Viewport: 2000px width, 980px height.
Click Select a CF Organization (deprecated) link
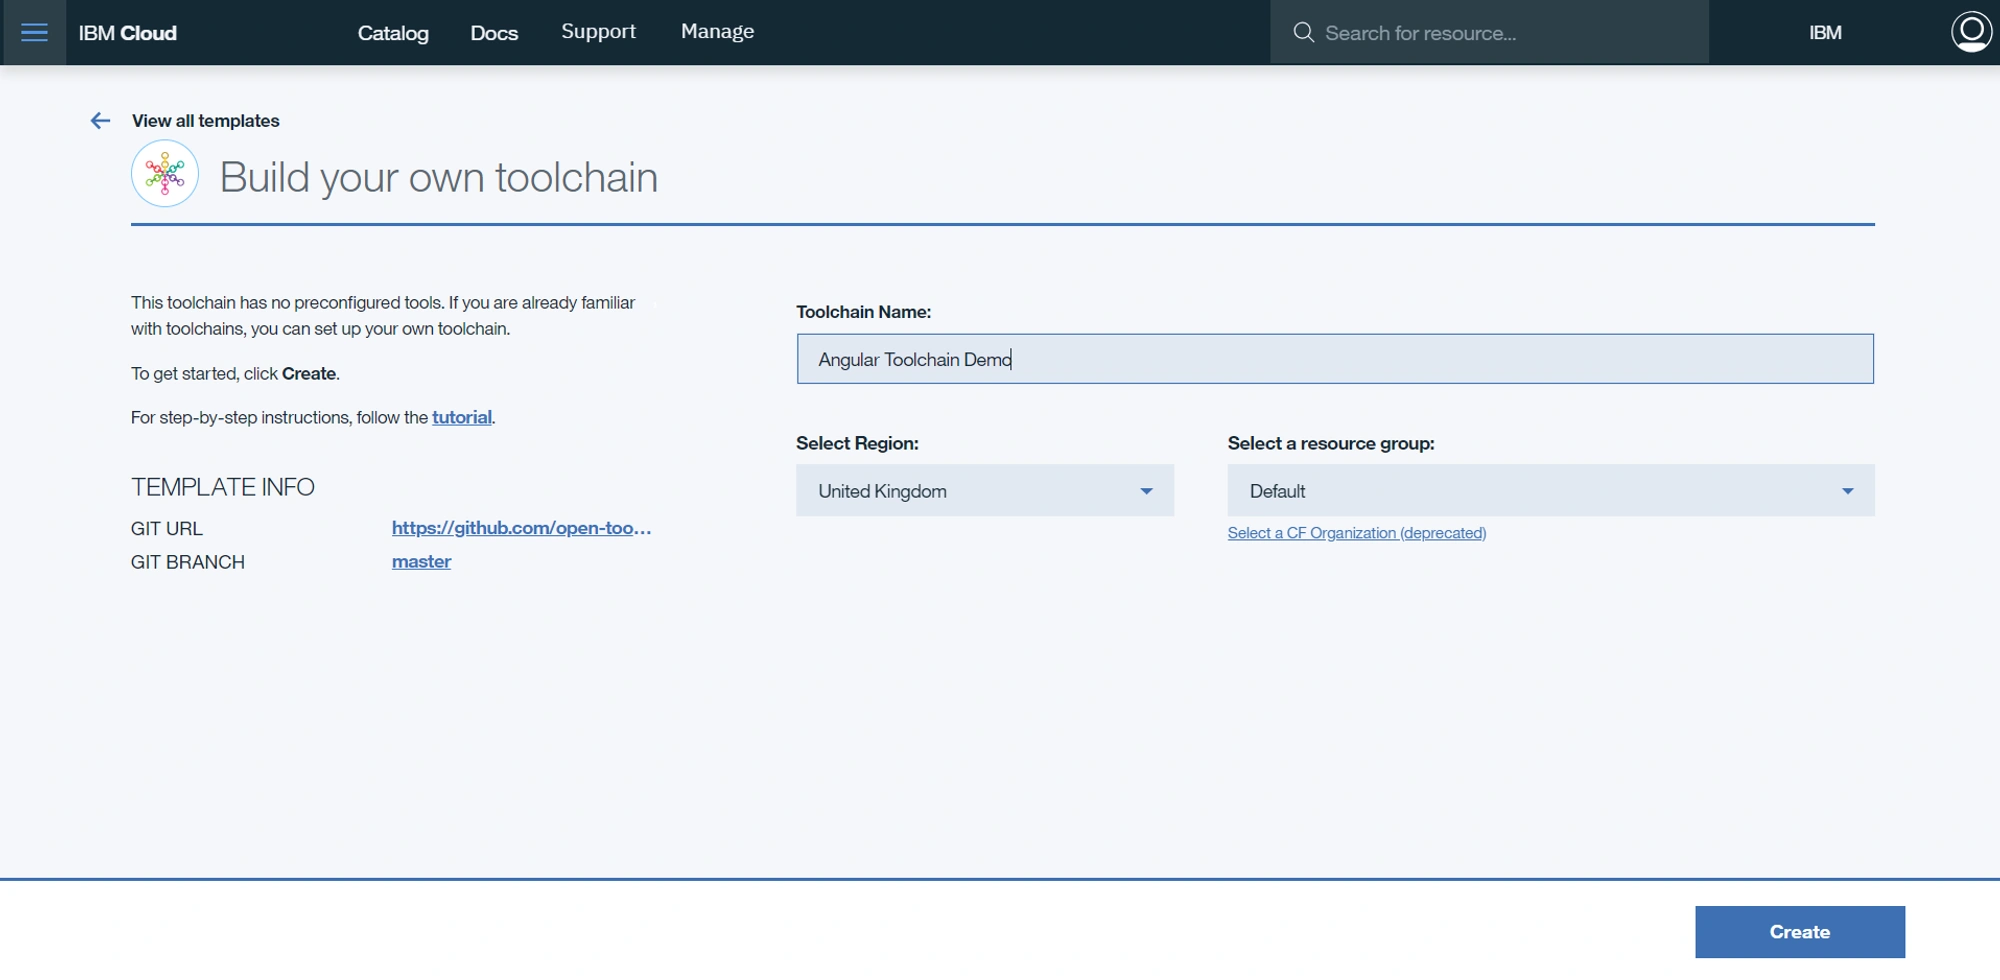coord(1357,533)
